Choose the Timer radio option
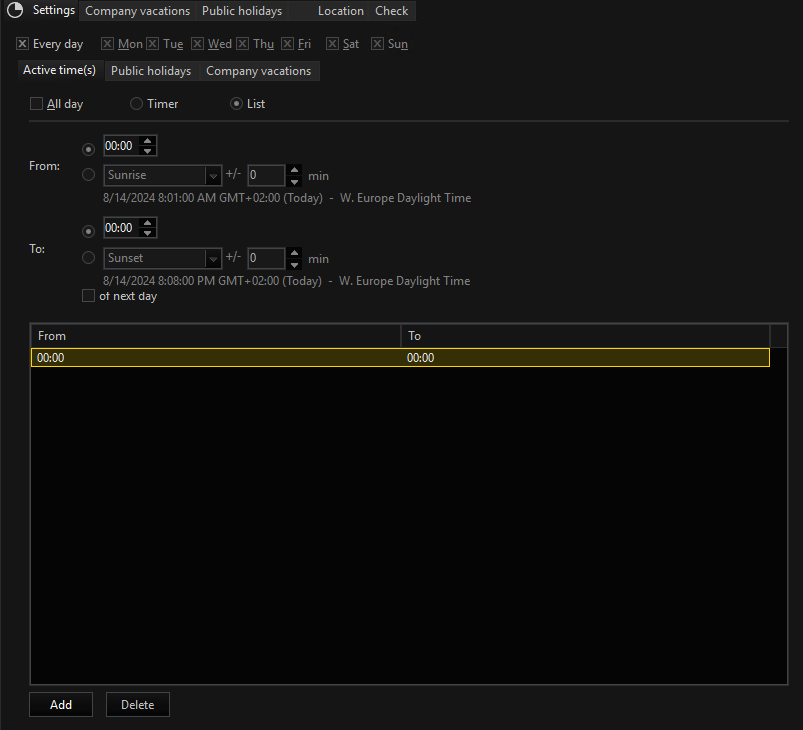The height and width of the screenshot is (730, 803). tap(136, 103)
